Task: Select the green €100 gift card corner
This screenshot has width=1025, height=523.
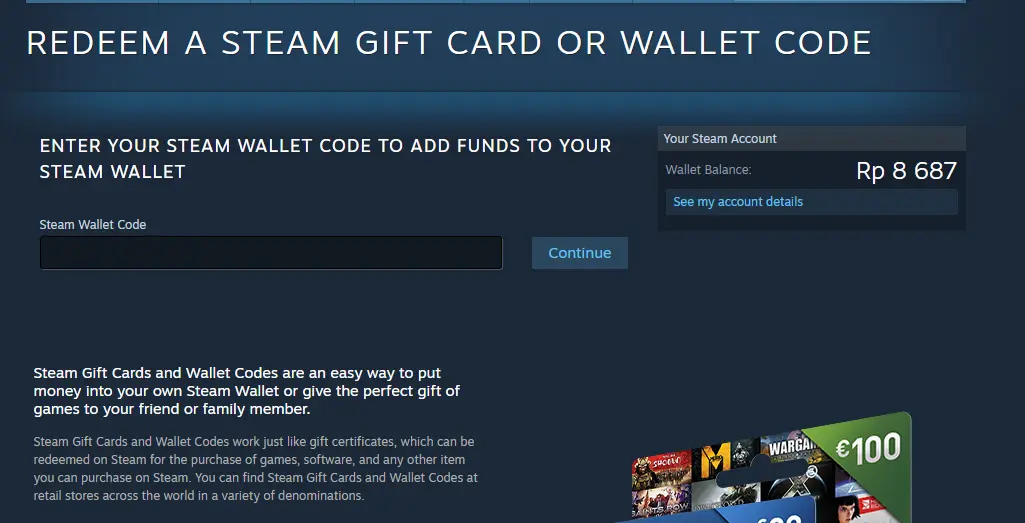Action: tap(866, 448)
